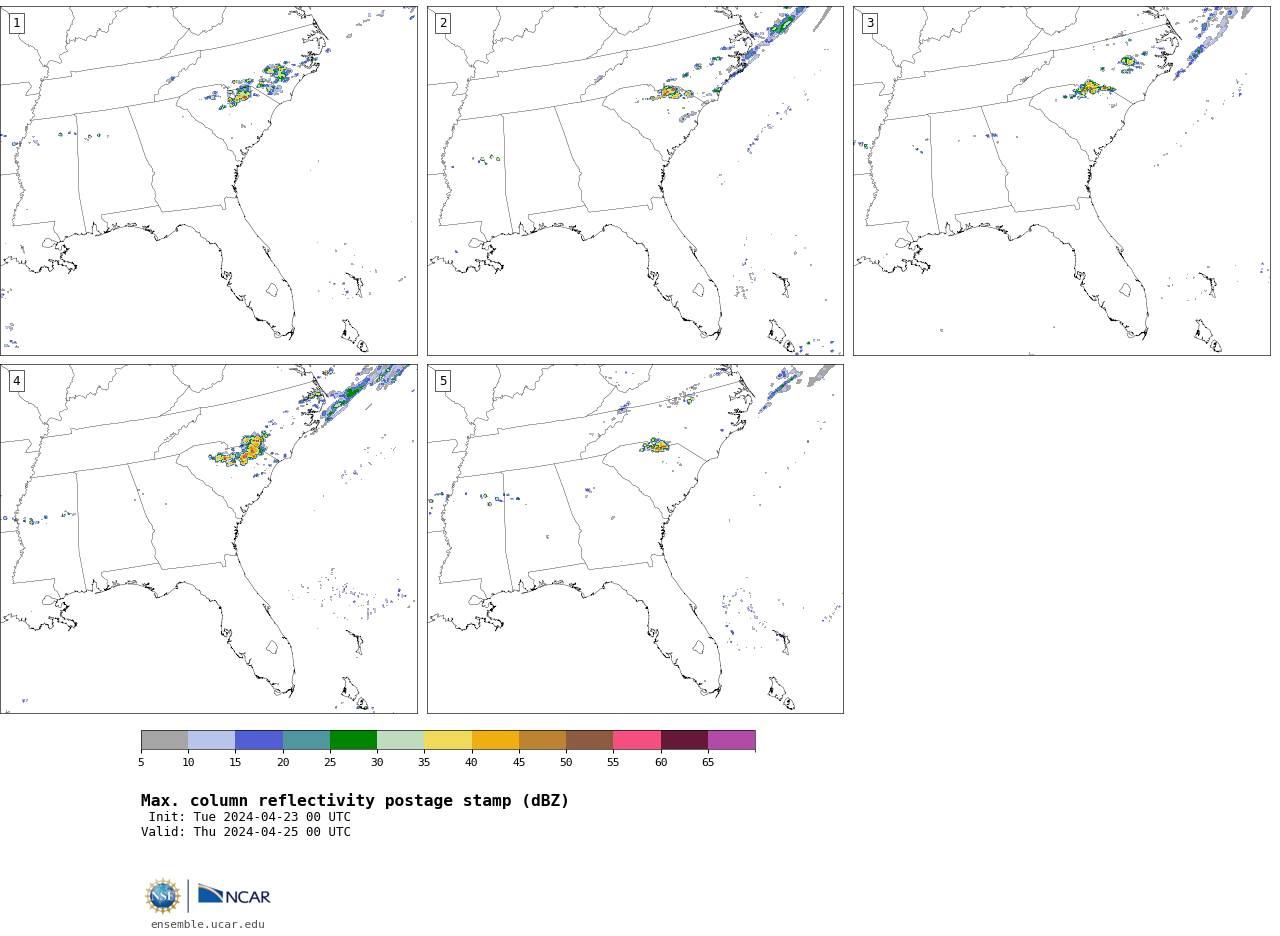
Task: Open ensemble member 2 reflectivity map
Action: point(635,181)
